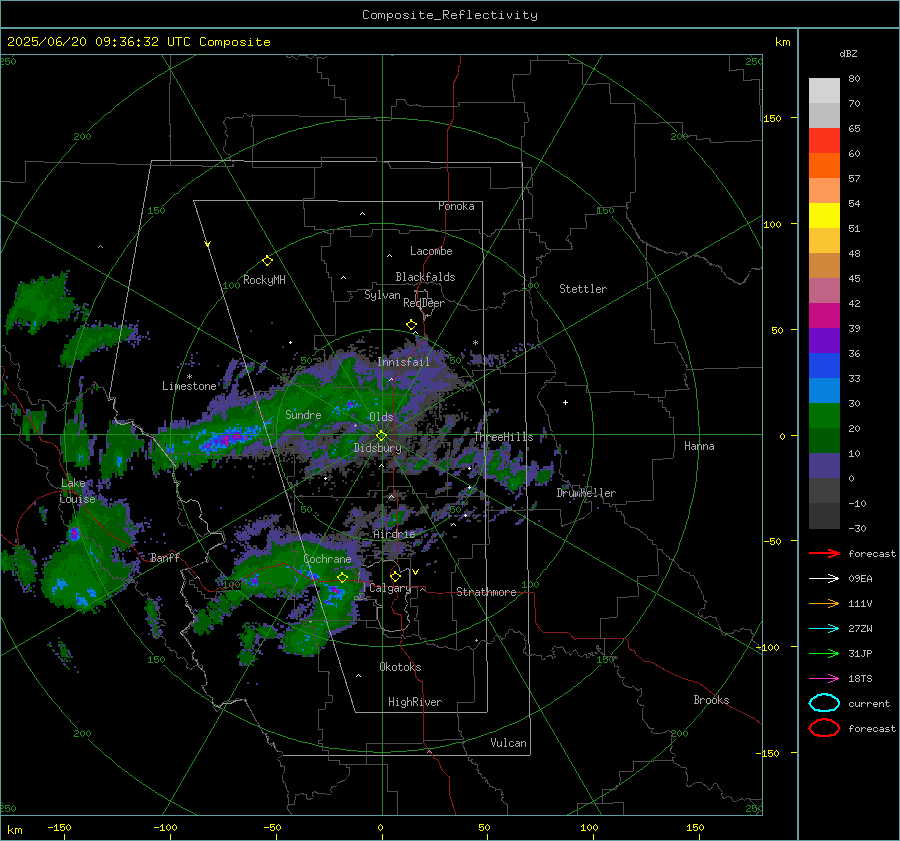This screenshot has height=841, width=900.
Task: Select the 36 dBZ blue color swatch
Action: click(x=824, y=365)
